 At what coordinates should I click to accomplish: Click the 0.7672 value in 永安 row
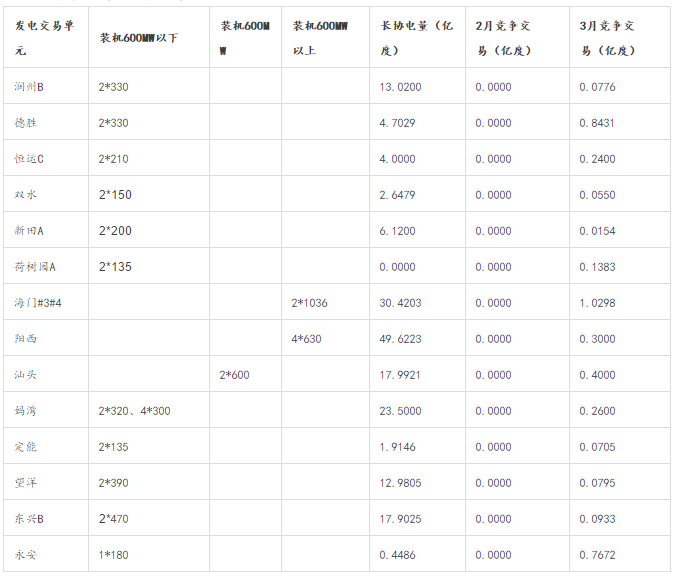coord(597,555)
